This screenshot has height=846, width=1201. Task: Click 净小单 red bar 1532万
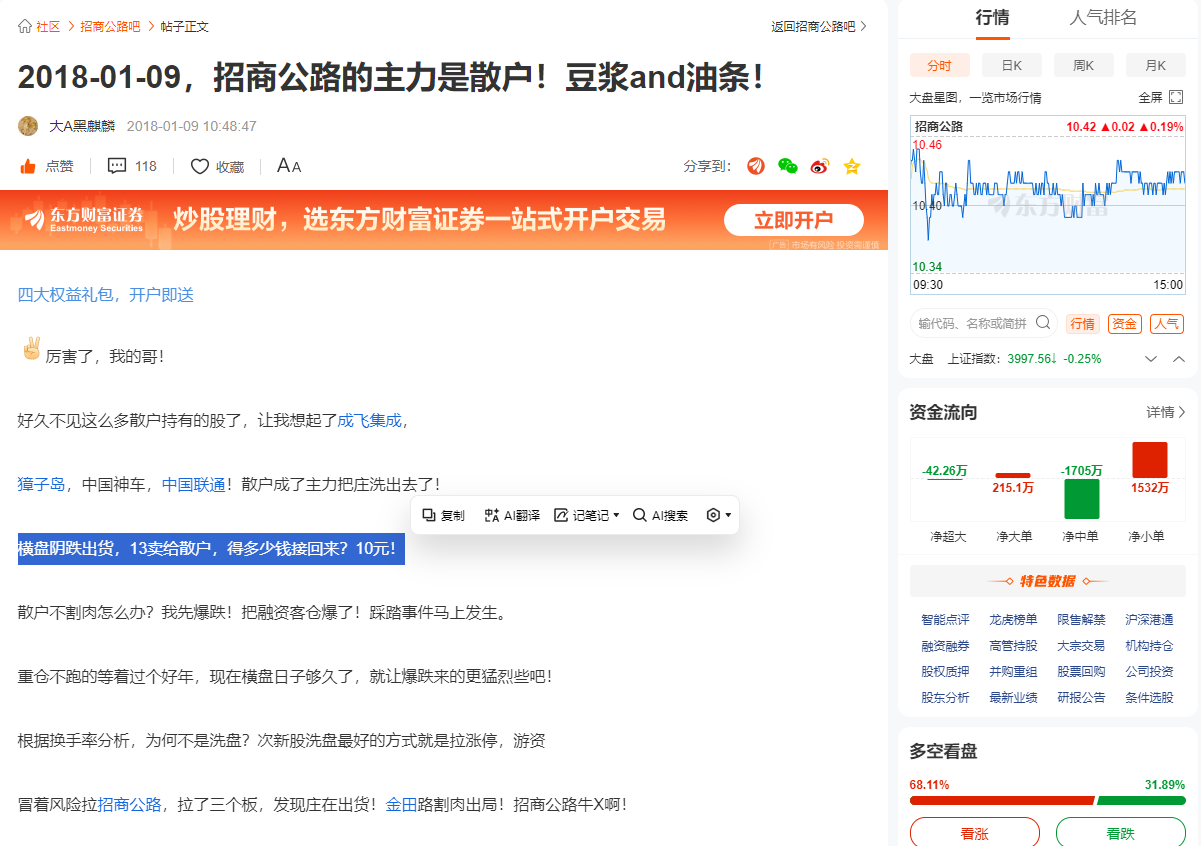coord(1150,461)
